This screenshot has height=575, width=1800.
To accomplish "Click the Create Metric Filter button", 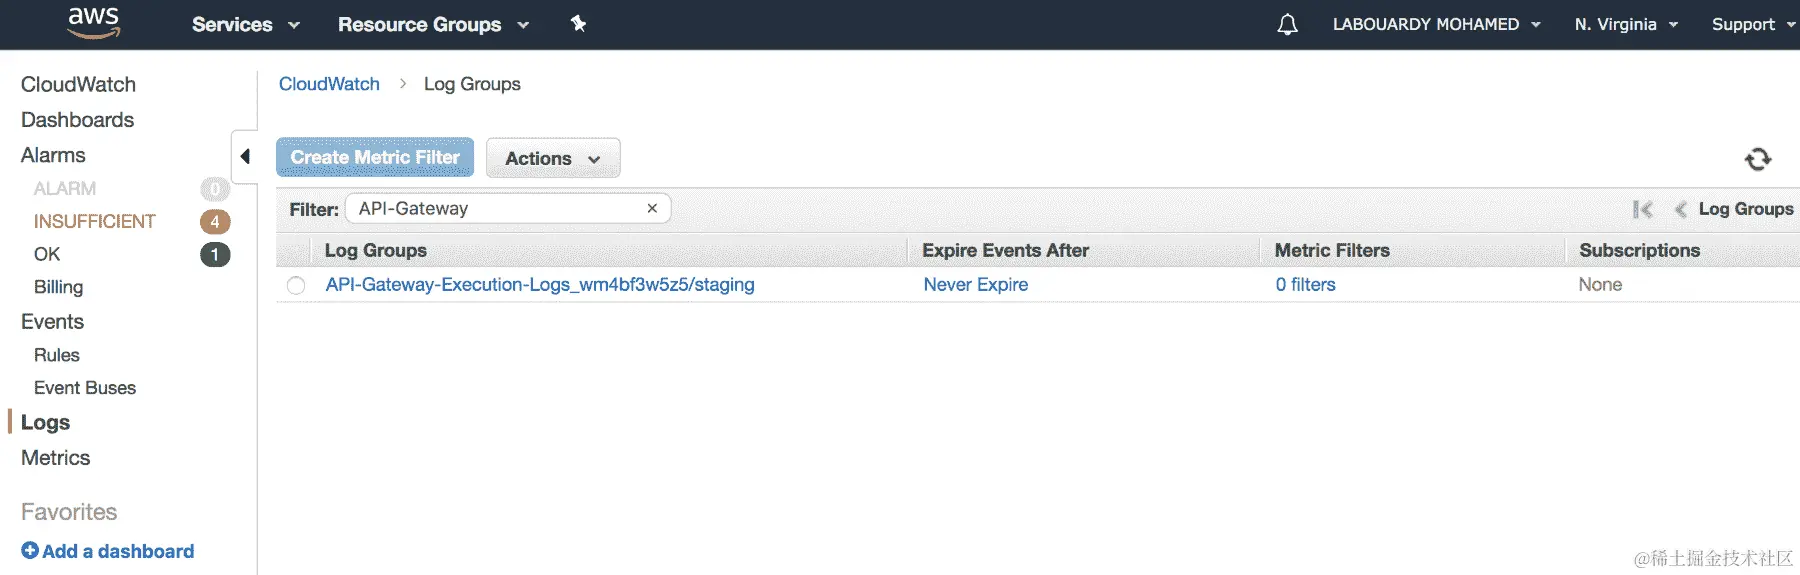I will [375, 157].
